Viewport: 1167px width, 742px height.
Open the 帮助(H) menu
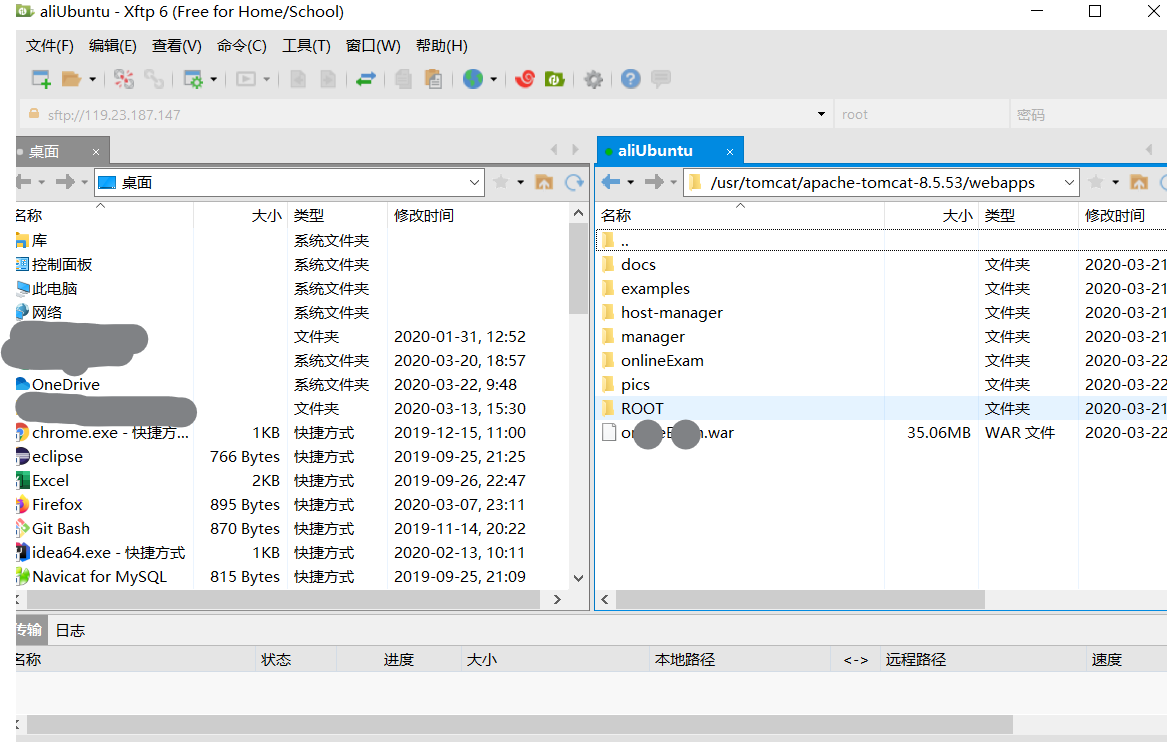coord(441,46)
